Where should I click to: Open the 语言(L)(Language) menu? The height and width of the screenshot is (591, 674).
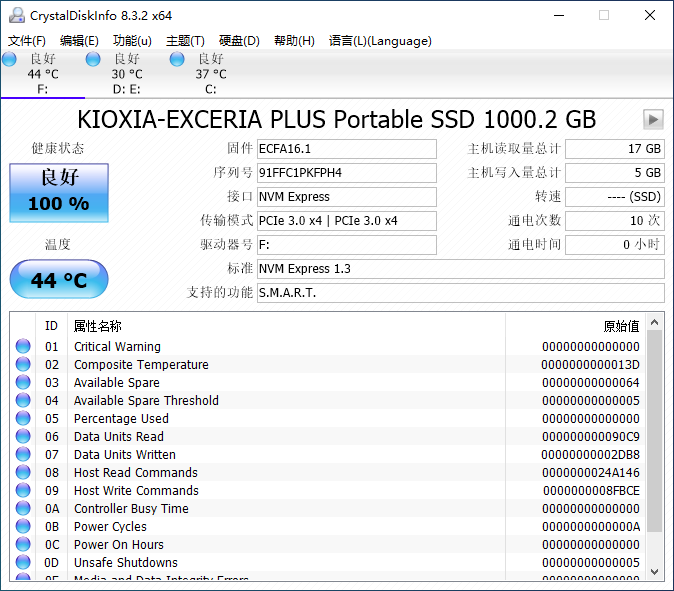[380, 41]
